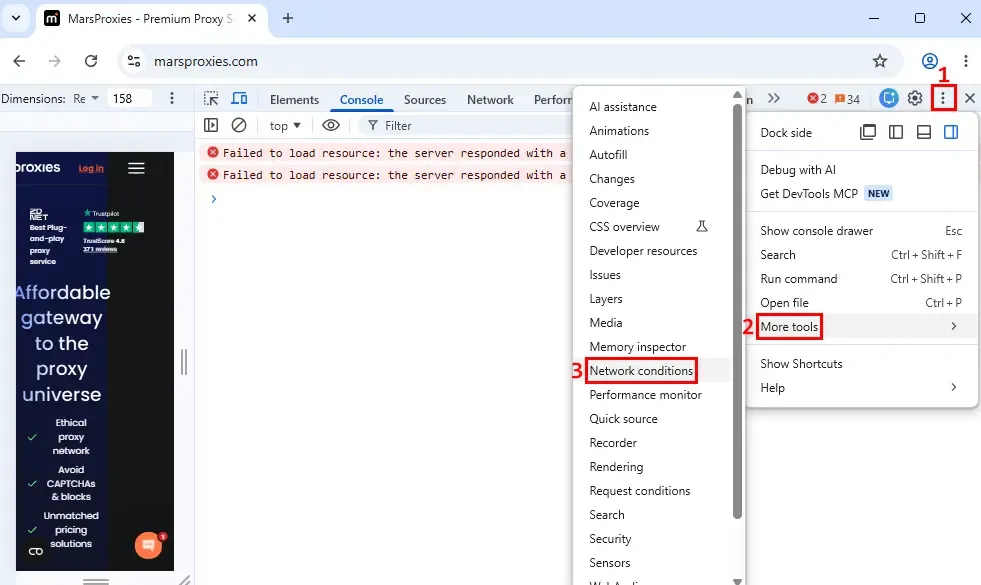Select Get DevTools MCP menu item
Screen dimensions: 981x585
[862, 194]
